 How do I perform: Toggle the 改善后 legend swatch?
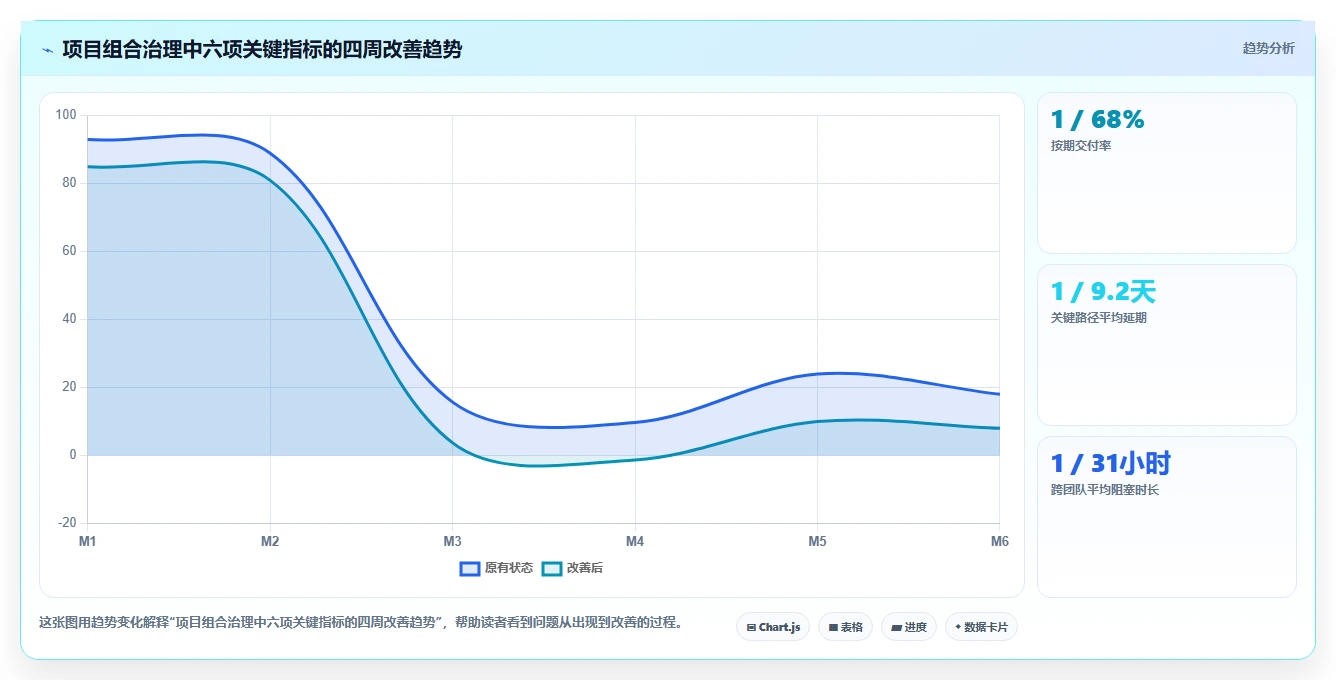552,568
